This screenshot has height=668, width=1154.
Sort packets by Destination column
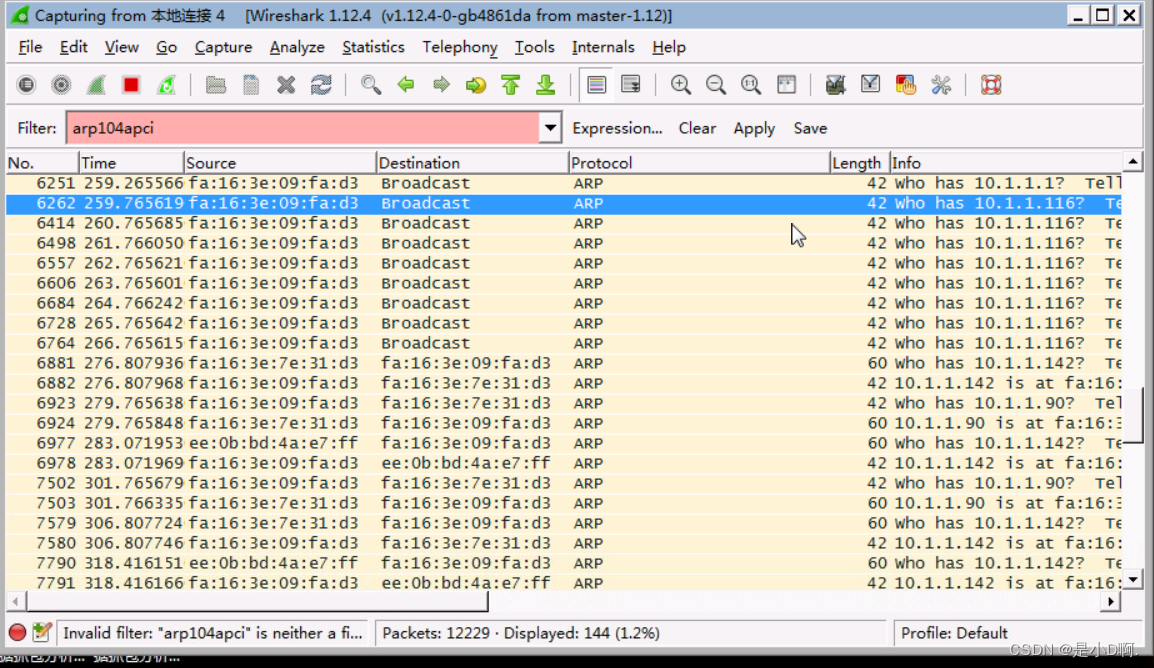472,163
